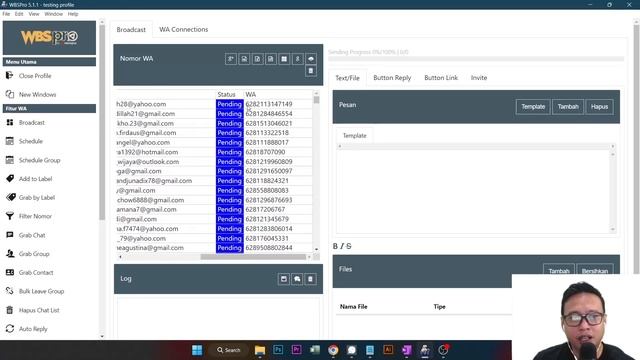Select the Template sub-tab in Pesan
640x360 pixels.
point(354,136)
